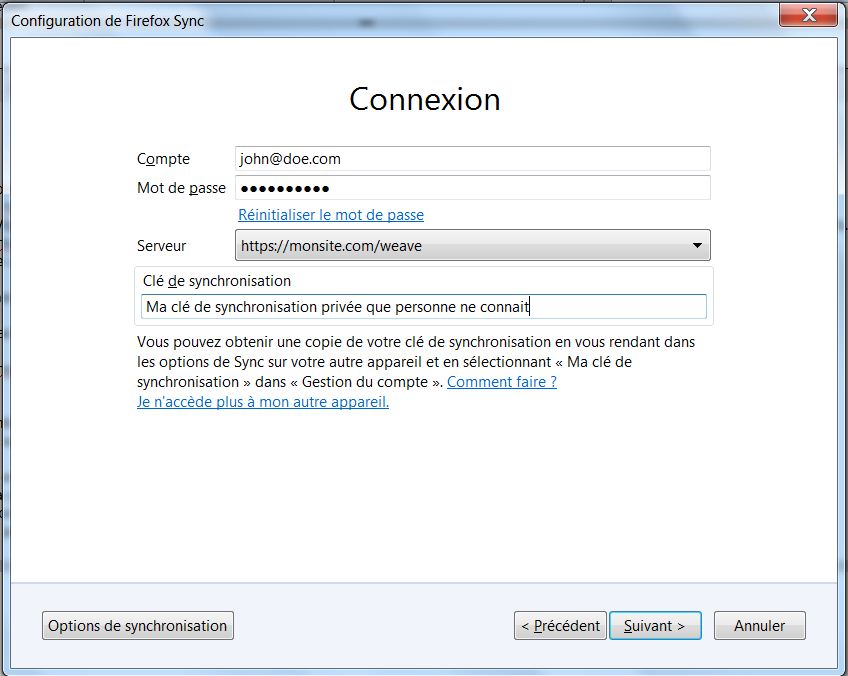Click the Compte email input field
Screen dimensions: 848x676
click(472, 158)
